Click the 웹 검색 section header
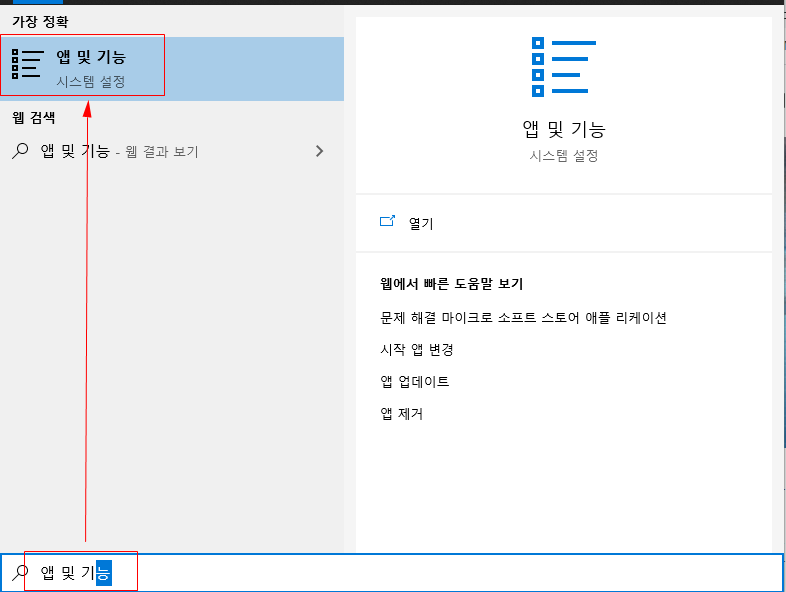Viewport: 786px width, 592px height. point(34,118)
